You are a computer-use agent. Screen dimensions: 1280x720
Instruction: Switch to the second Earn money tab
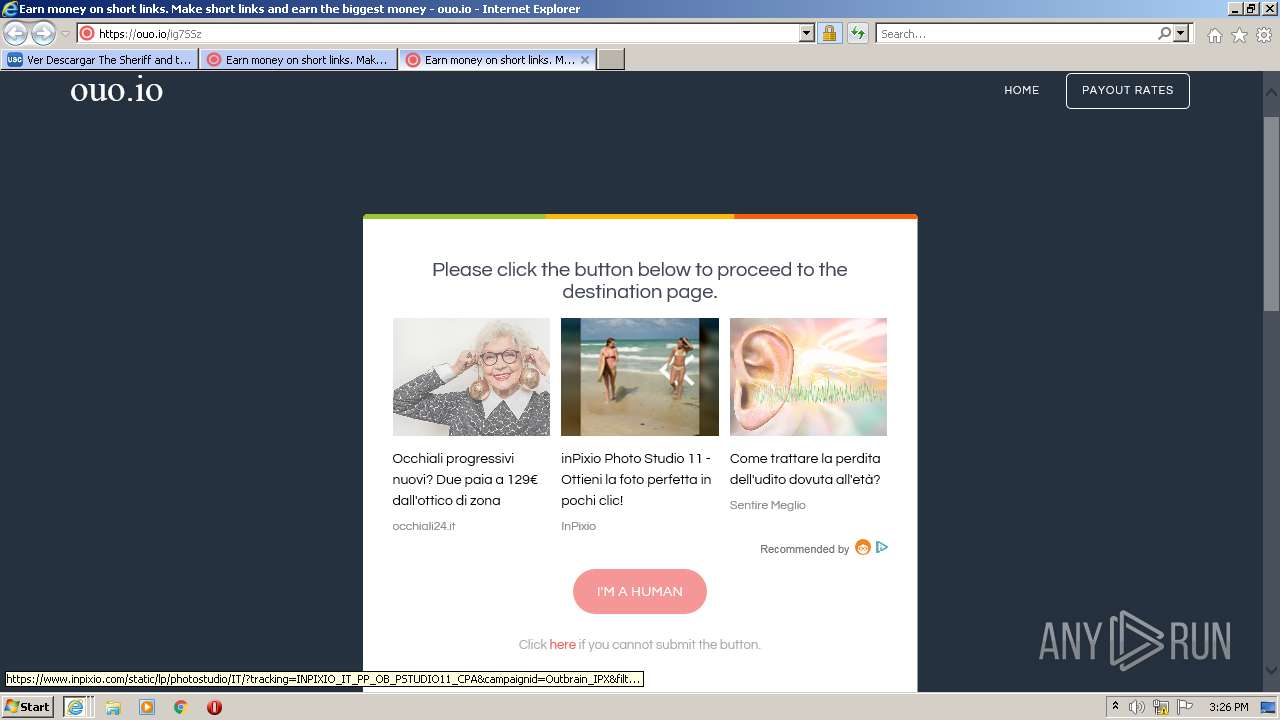click(x=299, y=60)
